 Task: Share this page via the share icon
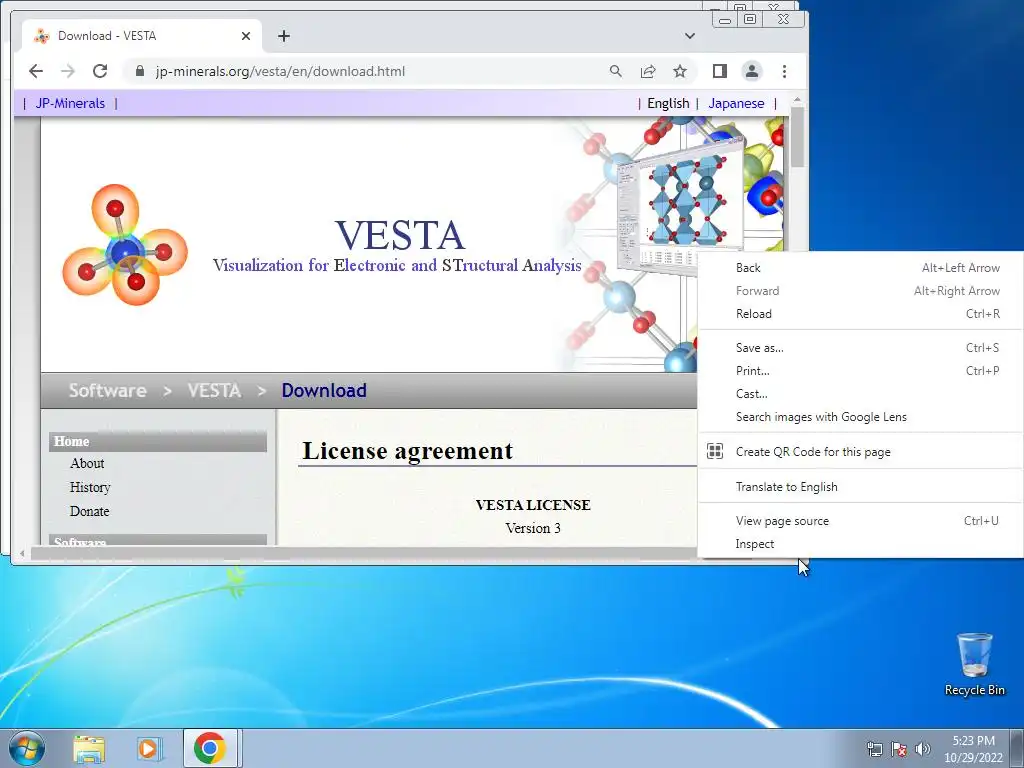tap(648, 71)
